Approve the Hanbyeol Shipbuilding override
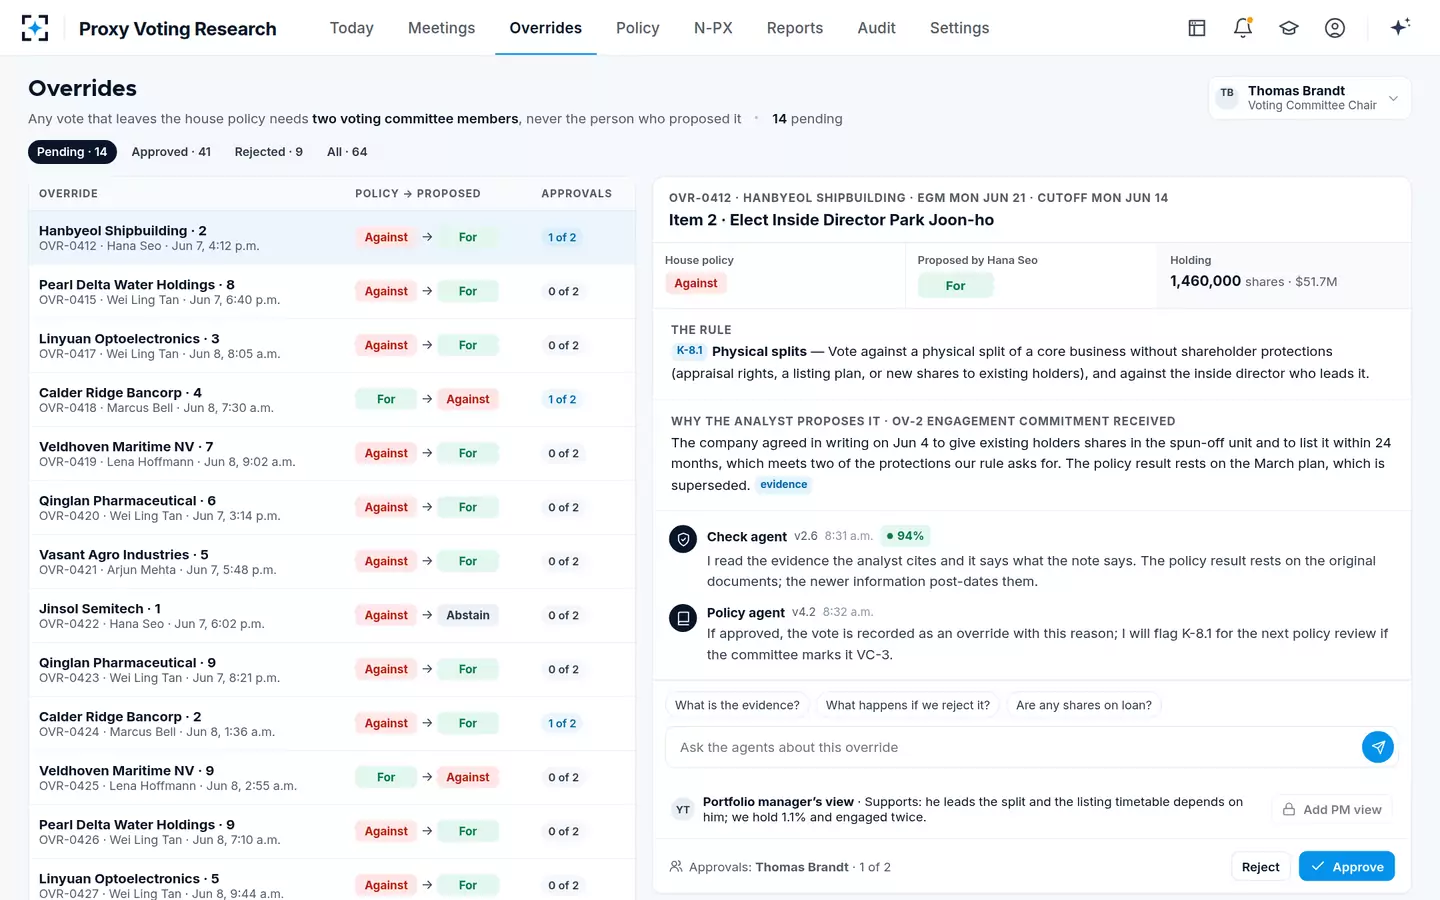1440x900 pixels. pyautogui.click(x=1347, y=867)
